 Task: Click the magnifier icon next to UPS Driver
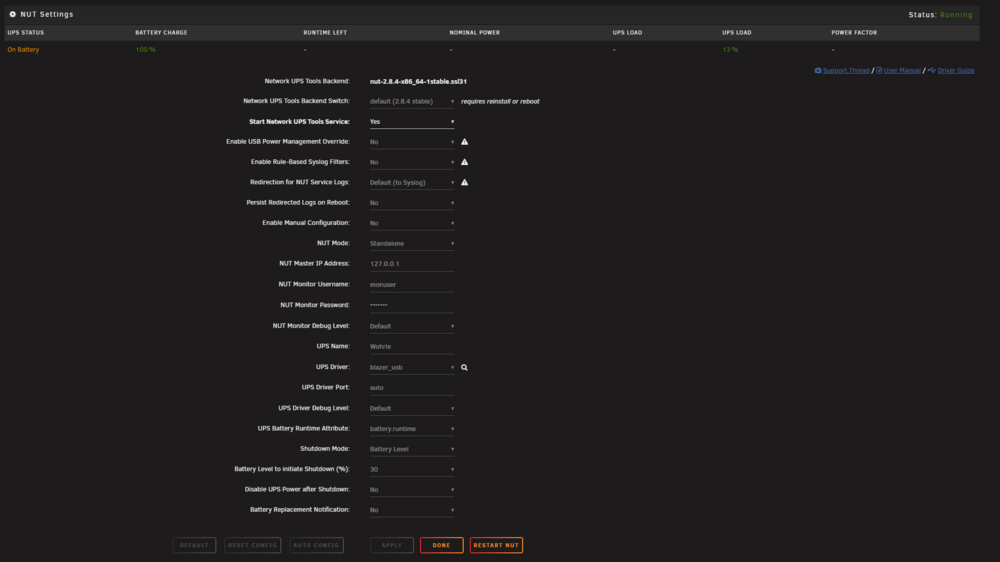pos(464,367)
